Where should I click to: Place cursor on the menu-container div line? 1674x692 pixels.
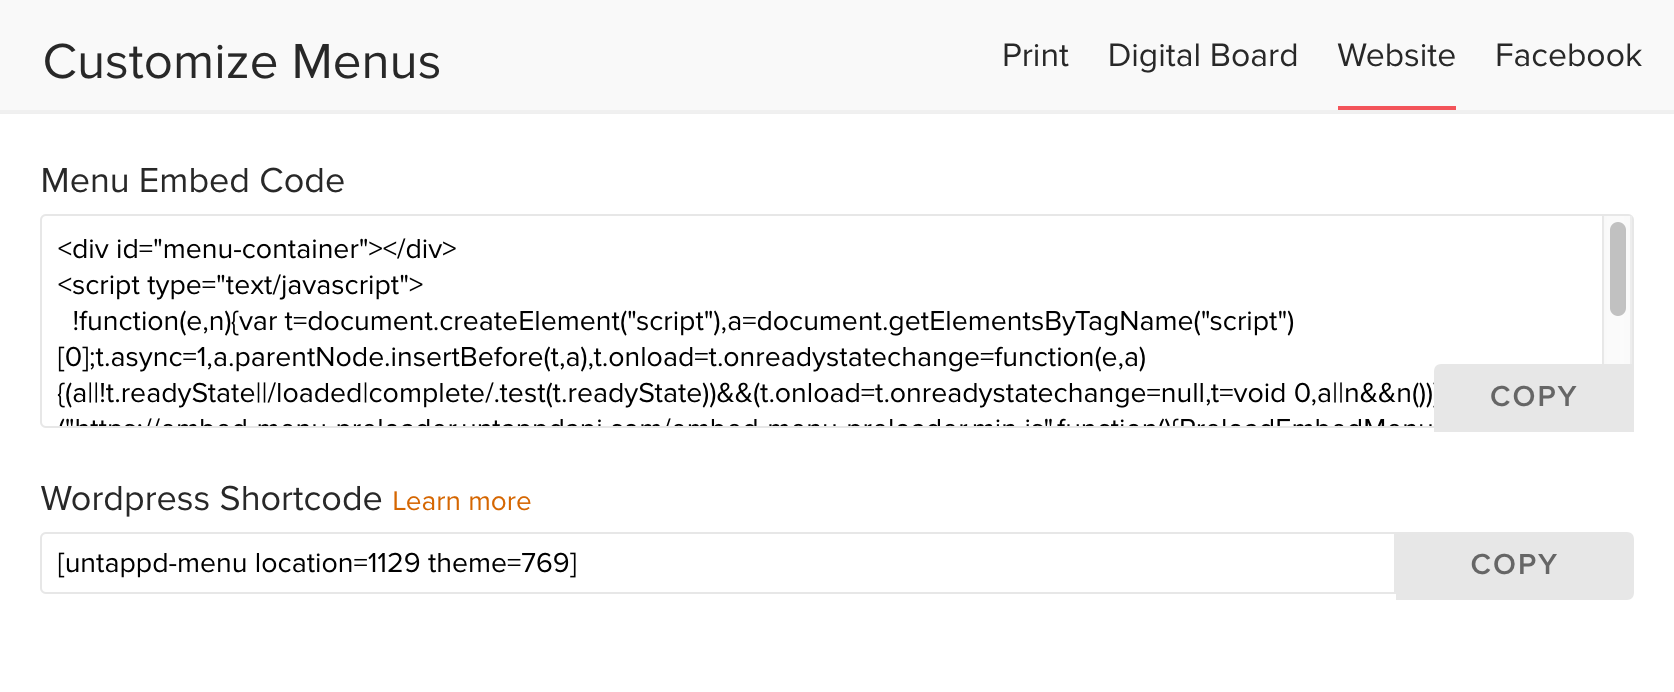click(257, 249)
